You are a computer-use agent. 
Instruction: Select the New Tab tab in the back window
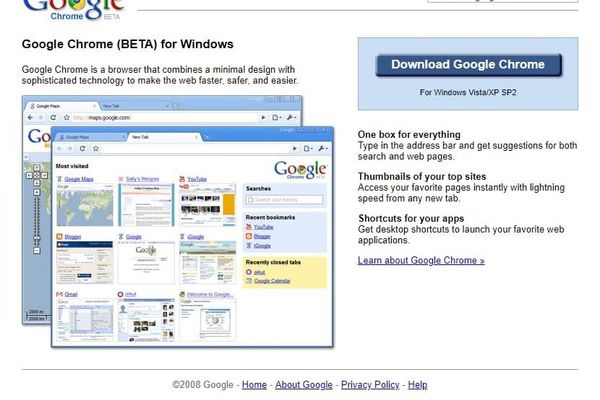(135, 106)
